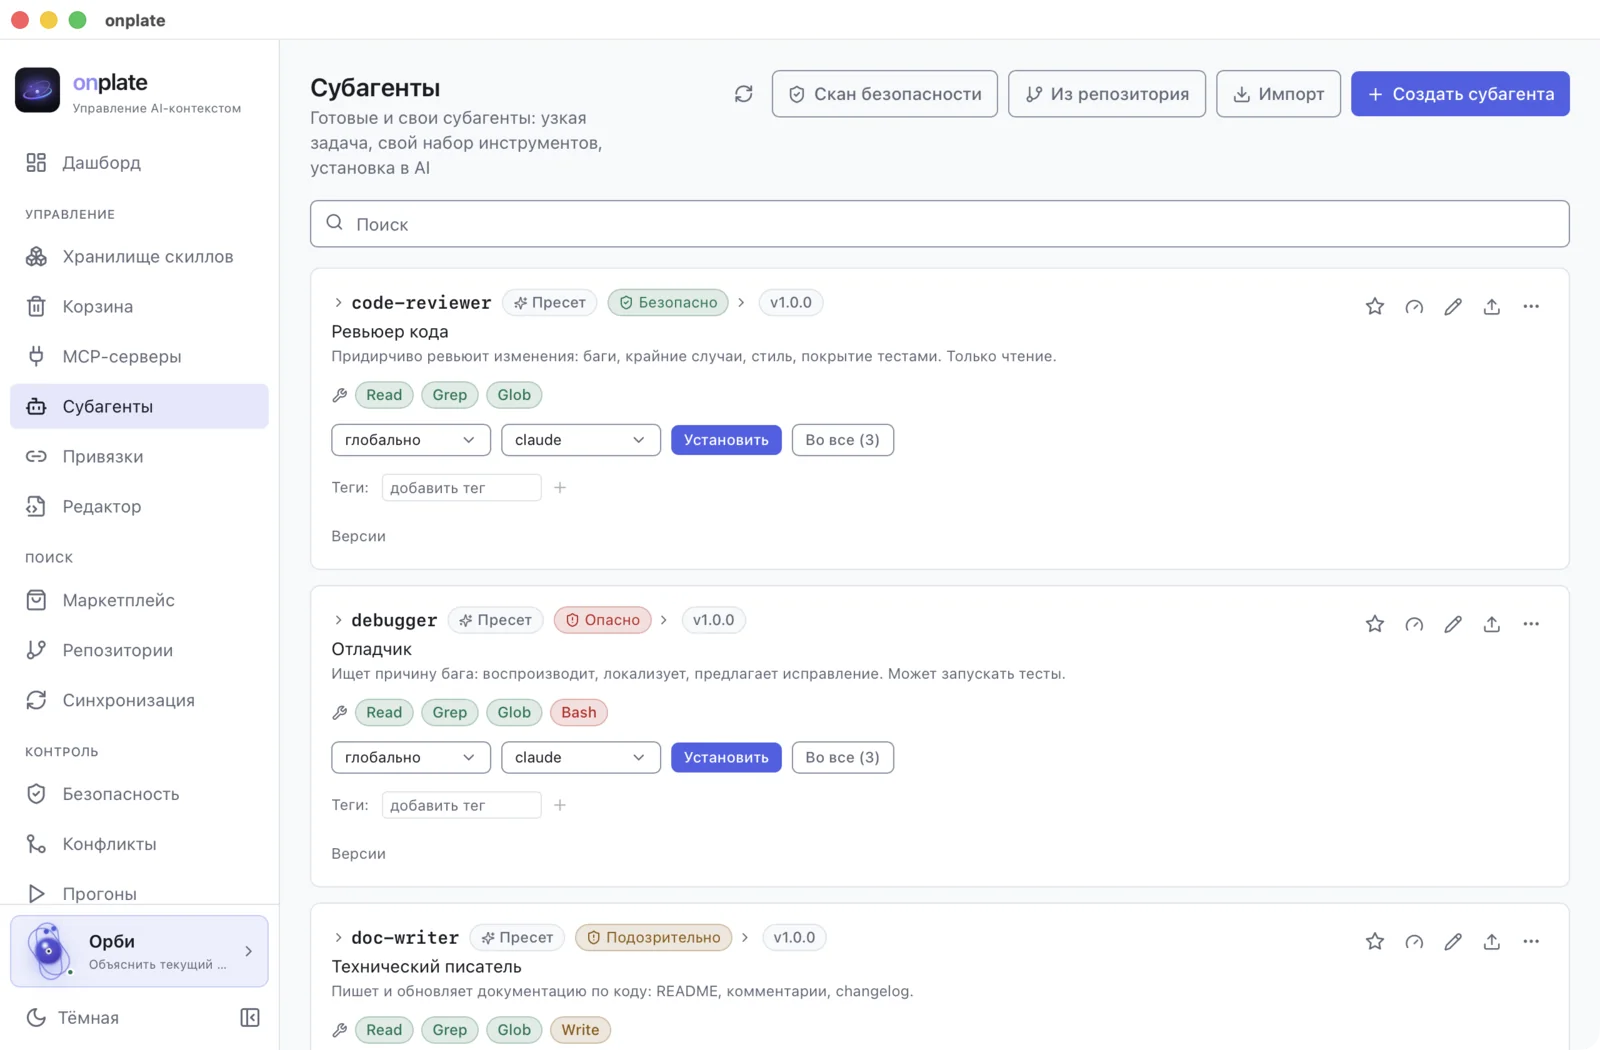Open Дашборд in the sidebar
This screenshot has height=1050, width=1600.
point(139,163)
